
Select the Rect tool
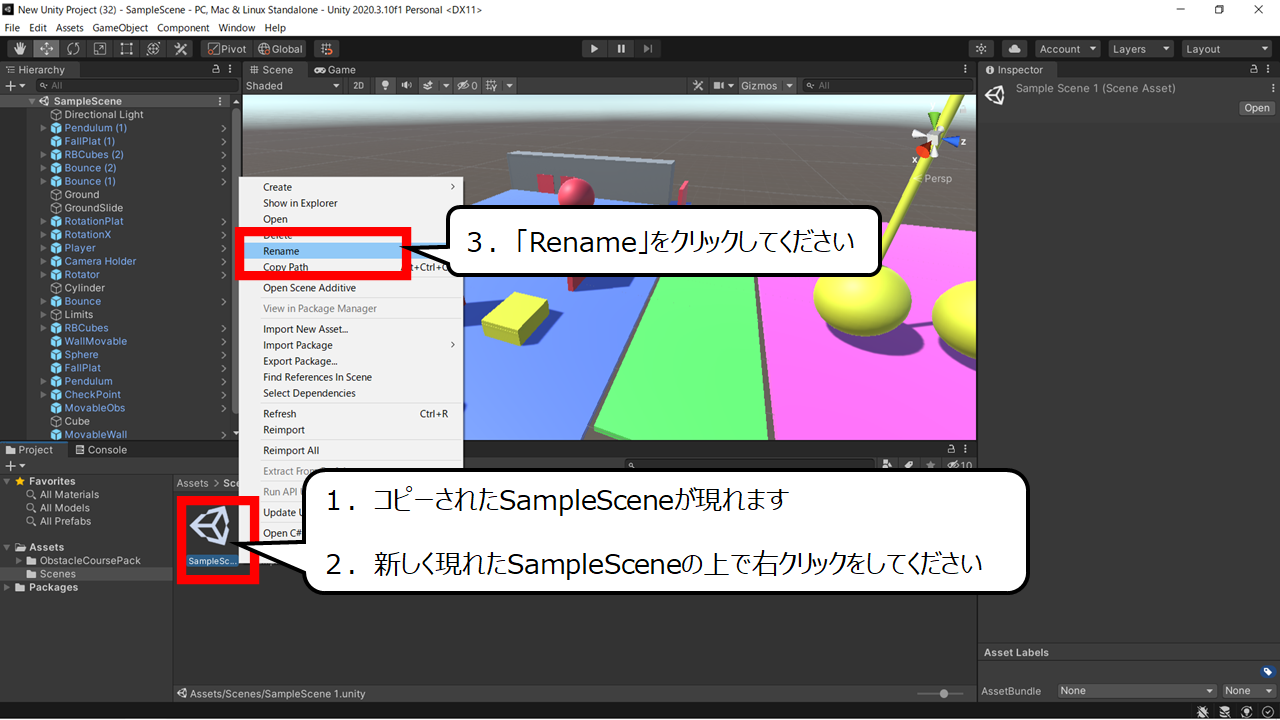coord(127,49)
